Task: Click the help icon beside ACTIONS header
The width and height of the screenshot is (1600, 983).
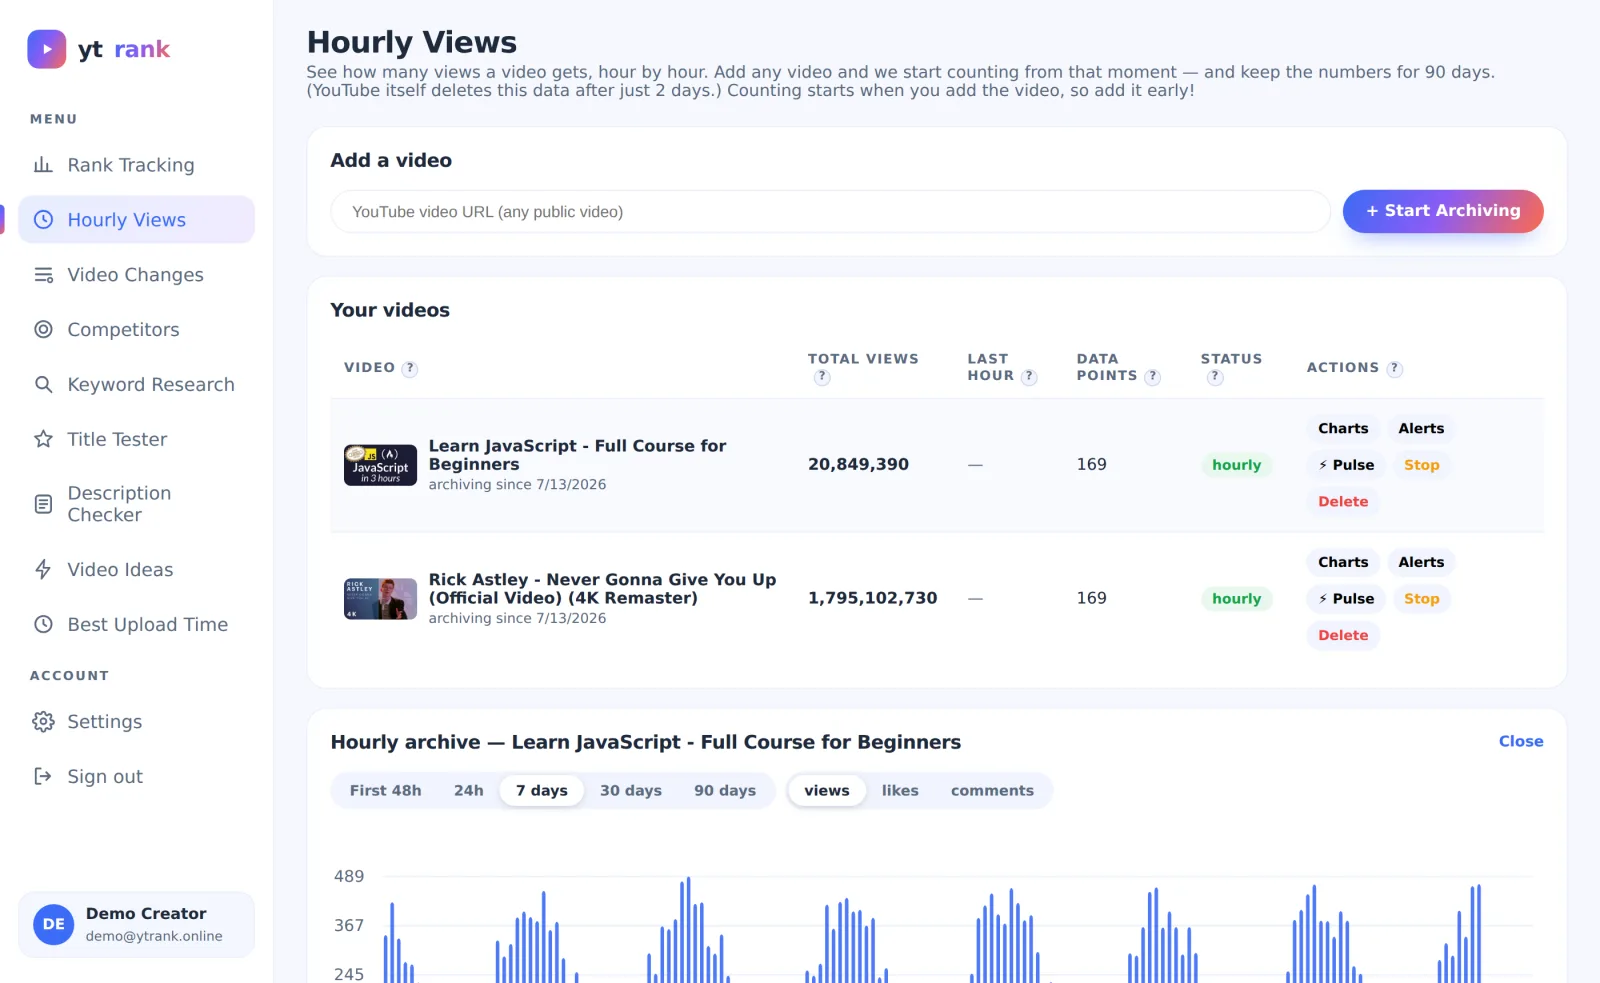Action: click(x=1394, y=369)
